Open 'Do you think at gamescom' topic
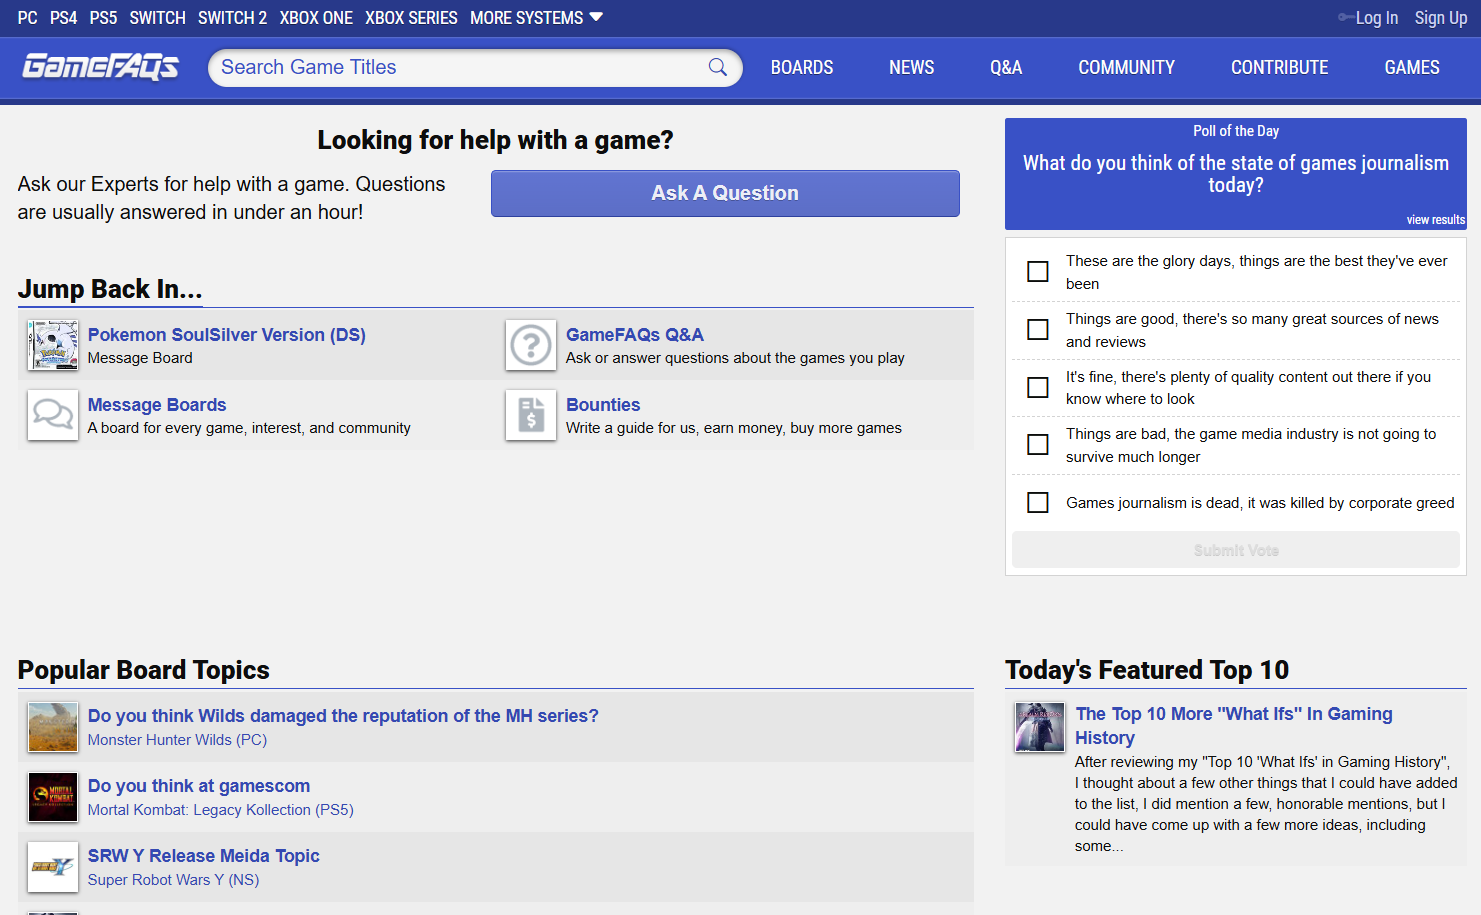Viewport: 1481px width, 915px height. (x=199, y=786)
